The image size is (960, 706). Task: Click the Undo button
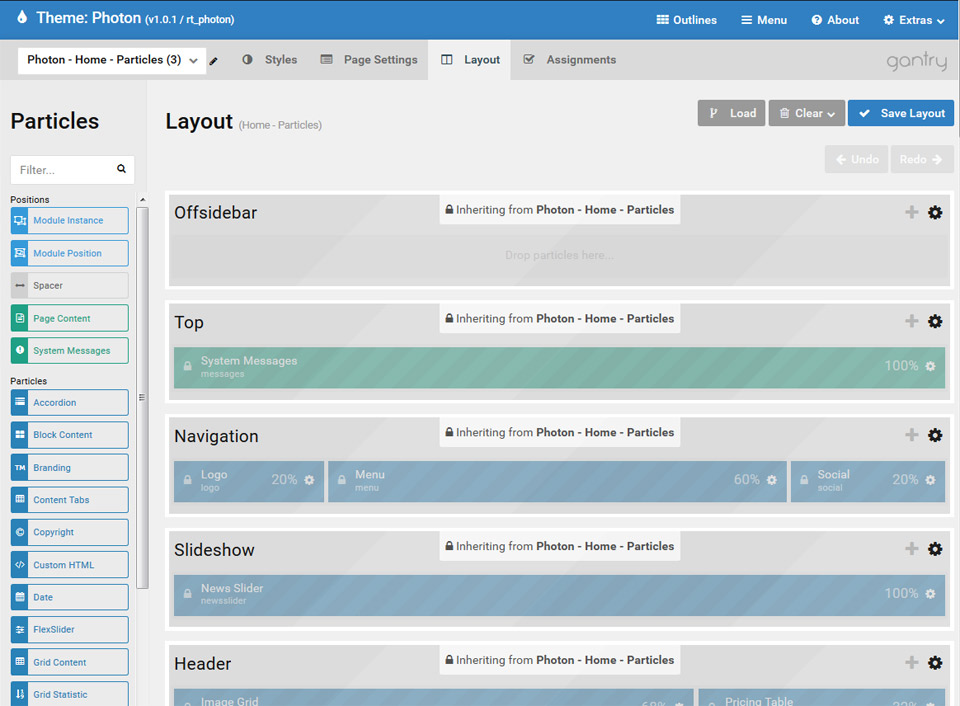tap(857, 159)
